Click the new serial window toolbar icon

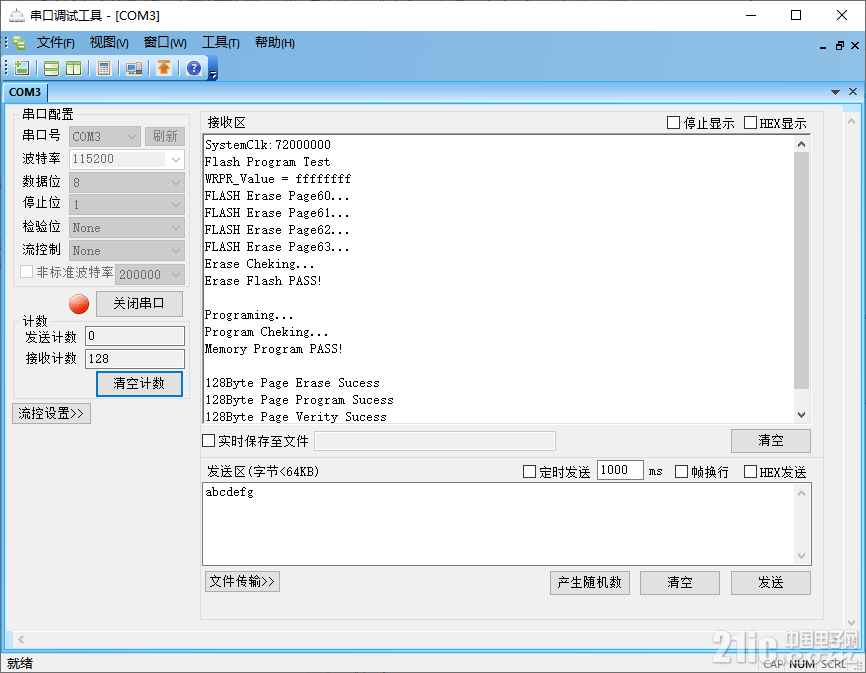tap(22, 68)
